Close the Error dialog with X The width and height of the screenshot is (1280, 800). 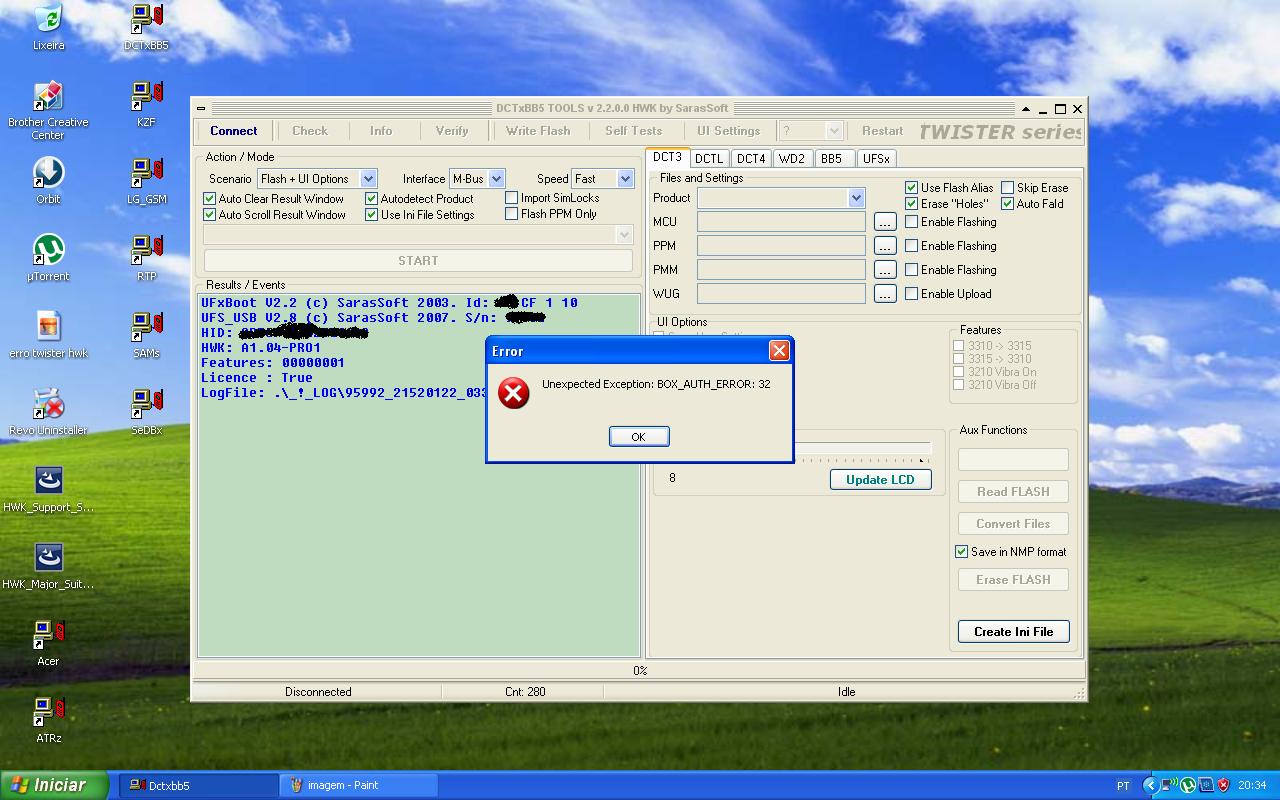(779, 350)
